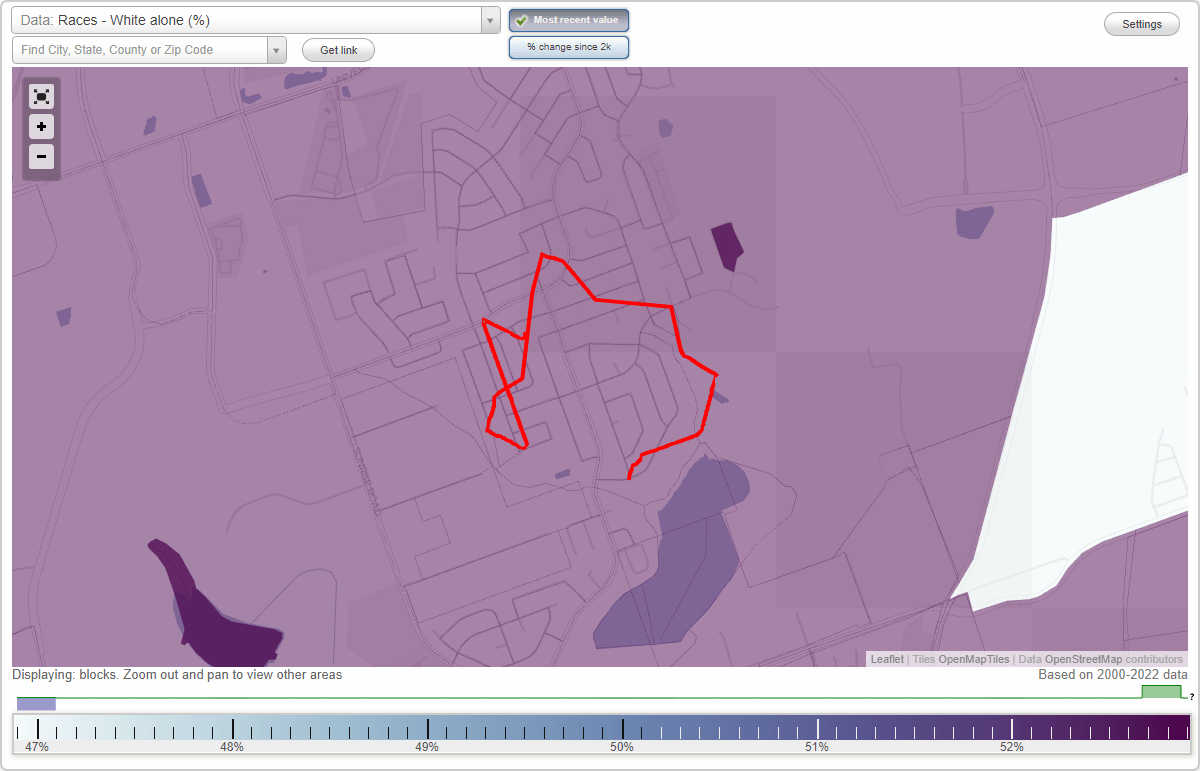
Task: Click the blue range handle on the timeline
Action: point(36,704)
